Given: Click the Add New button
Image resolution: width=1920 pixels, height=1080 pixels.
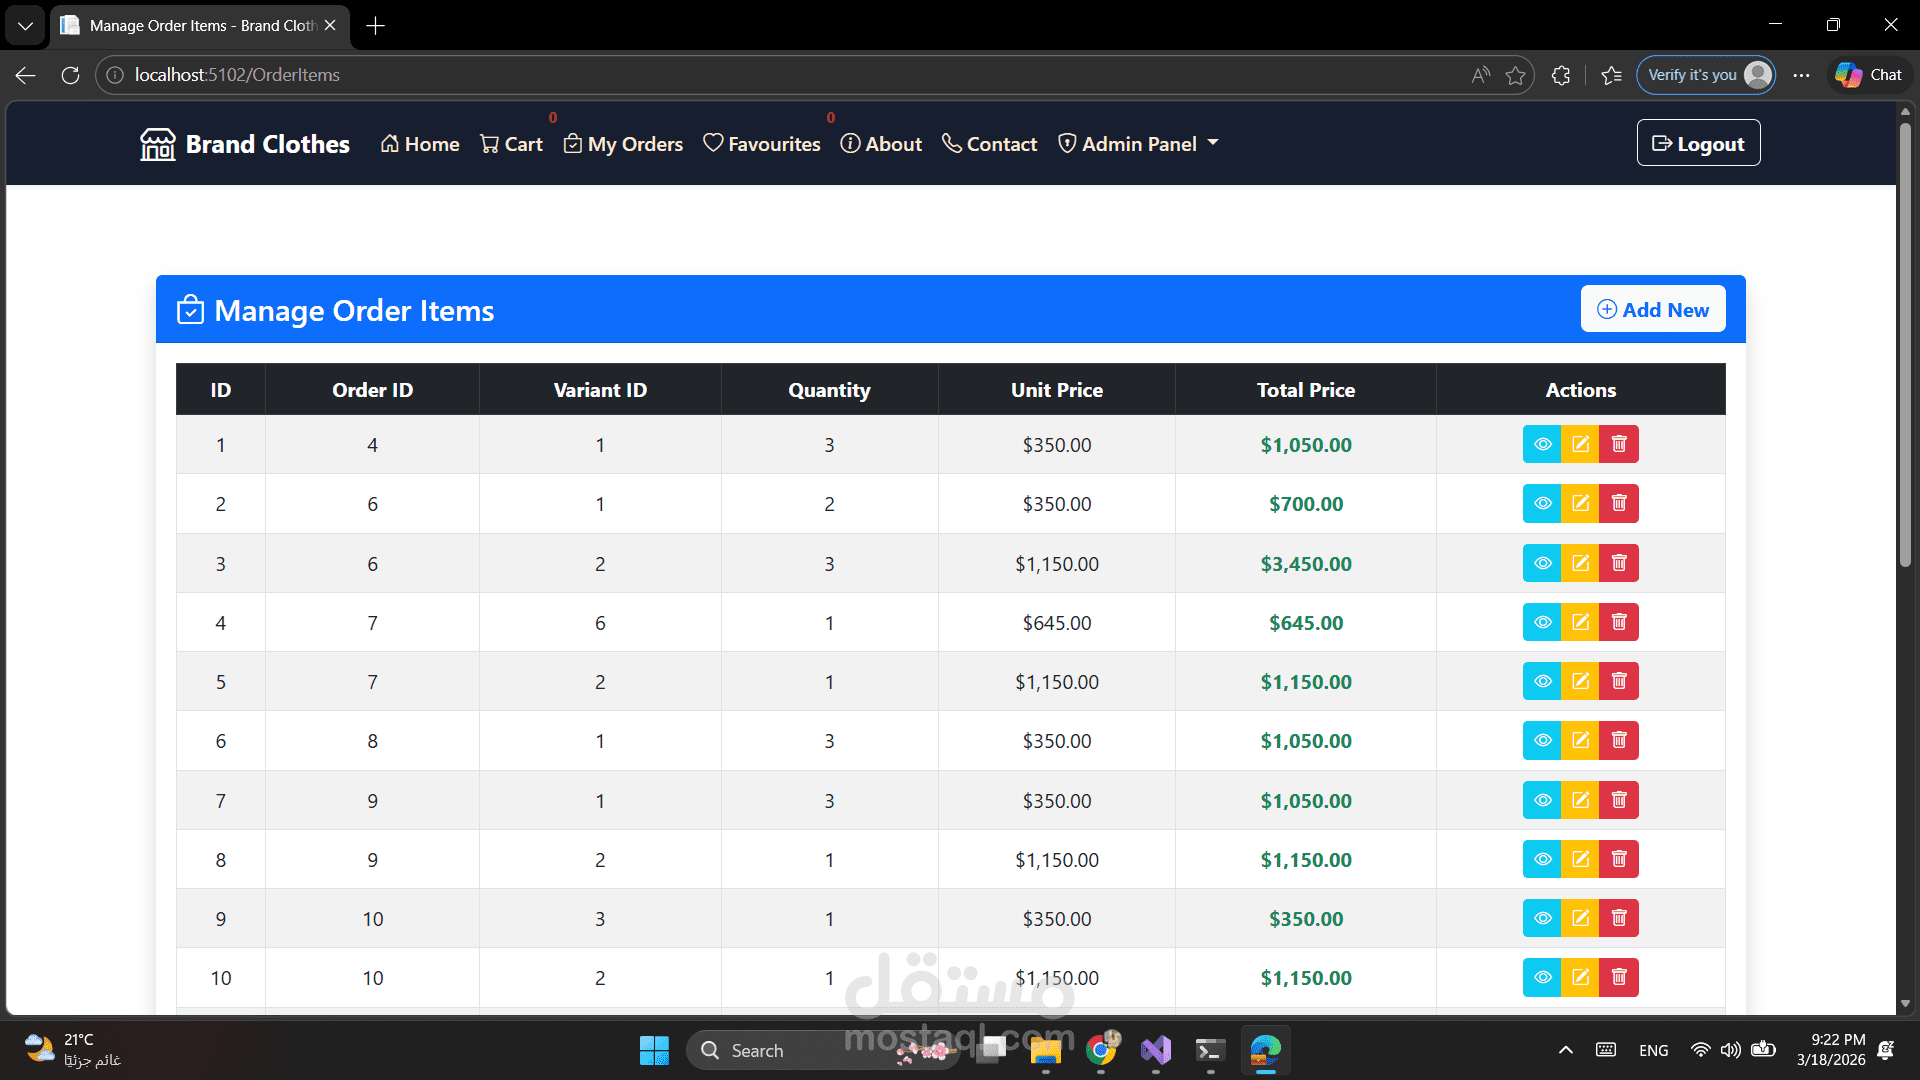Looking at the screenshot, I should tap(1652, 309).
